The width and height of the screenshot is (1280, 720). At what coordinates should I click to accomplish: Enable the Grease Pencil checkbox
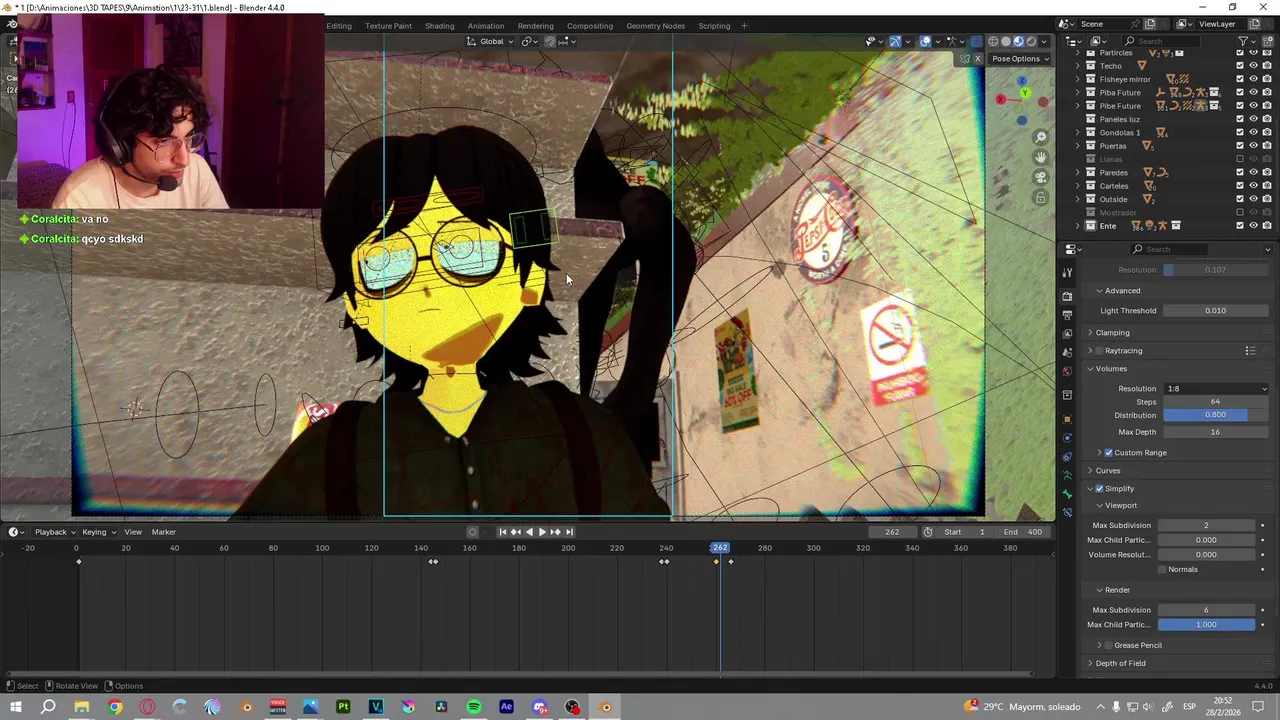(1109, 646)
